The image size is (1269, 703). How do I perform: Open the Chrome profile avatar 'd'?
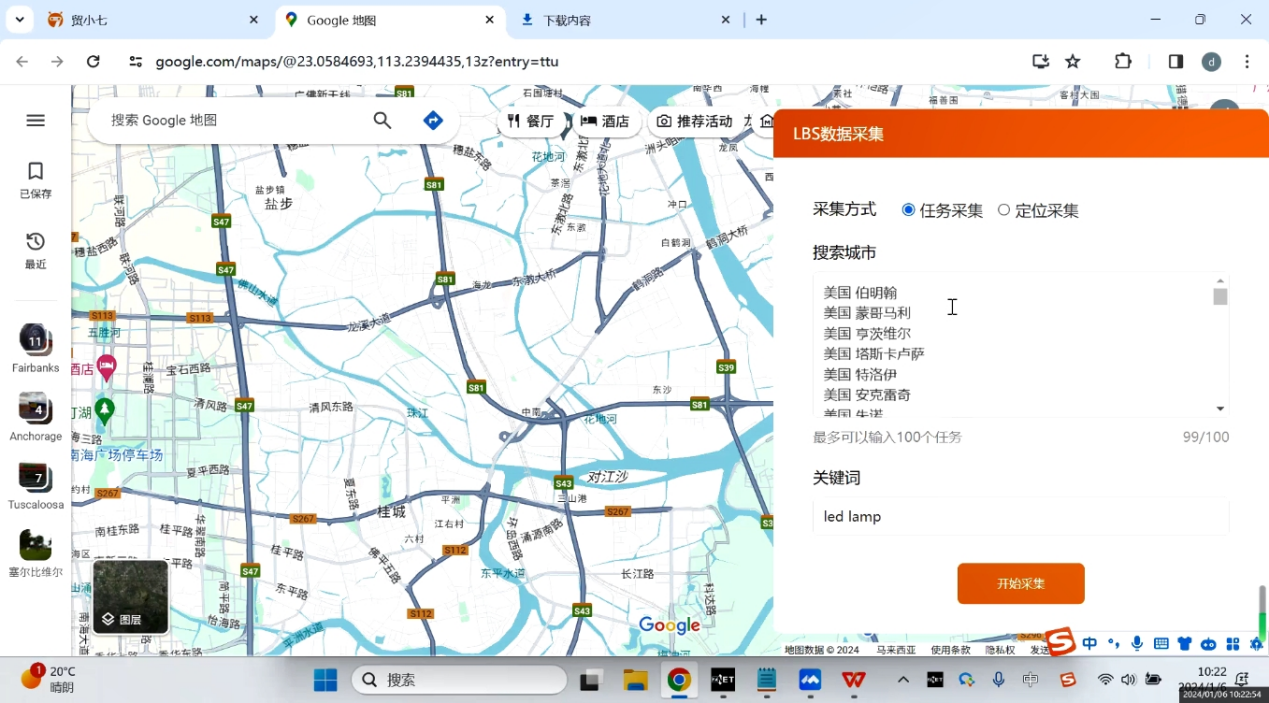tap(1211, 61)
